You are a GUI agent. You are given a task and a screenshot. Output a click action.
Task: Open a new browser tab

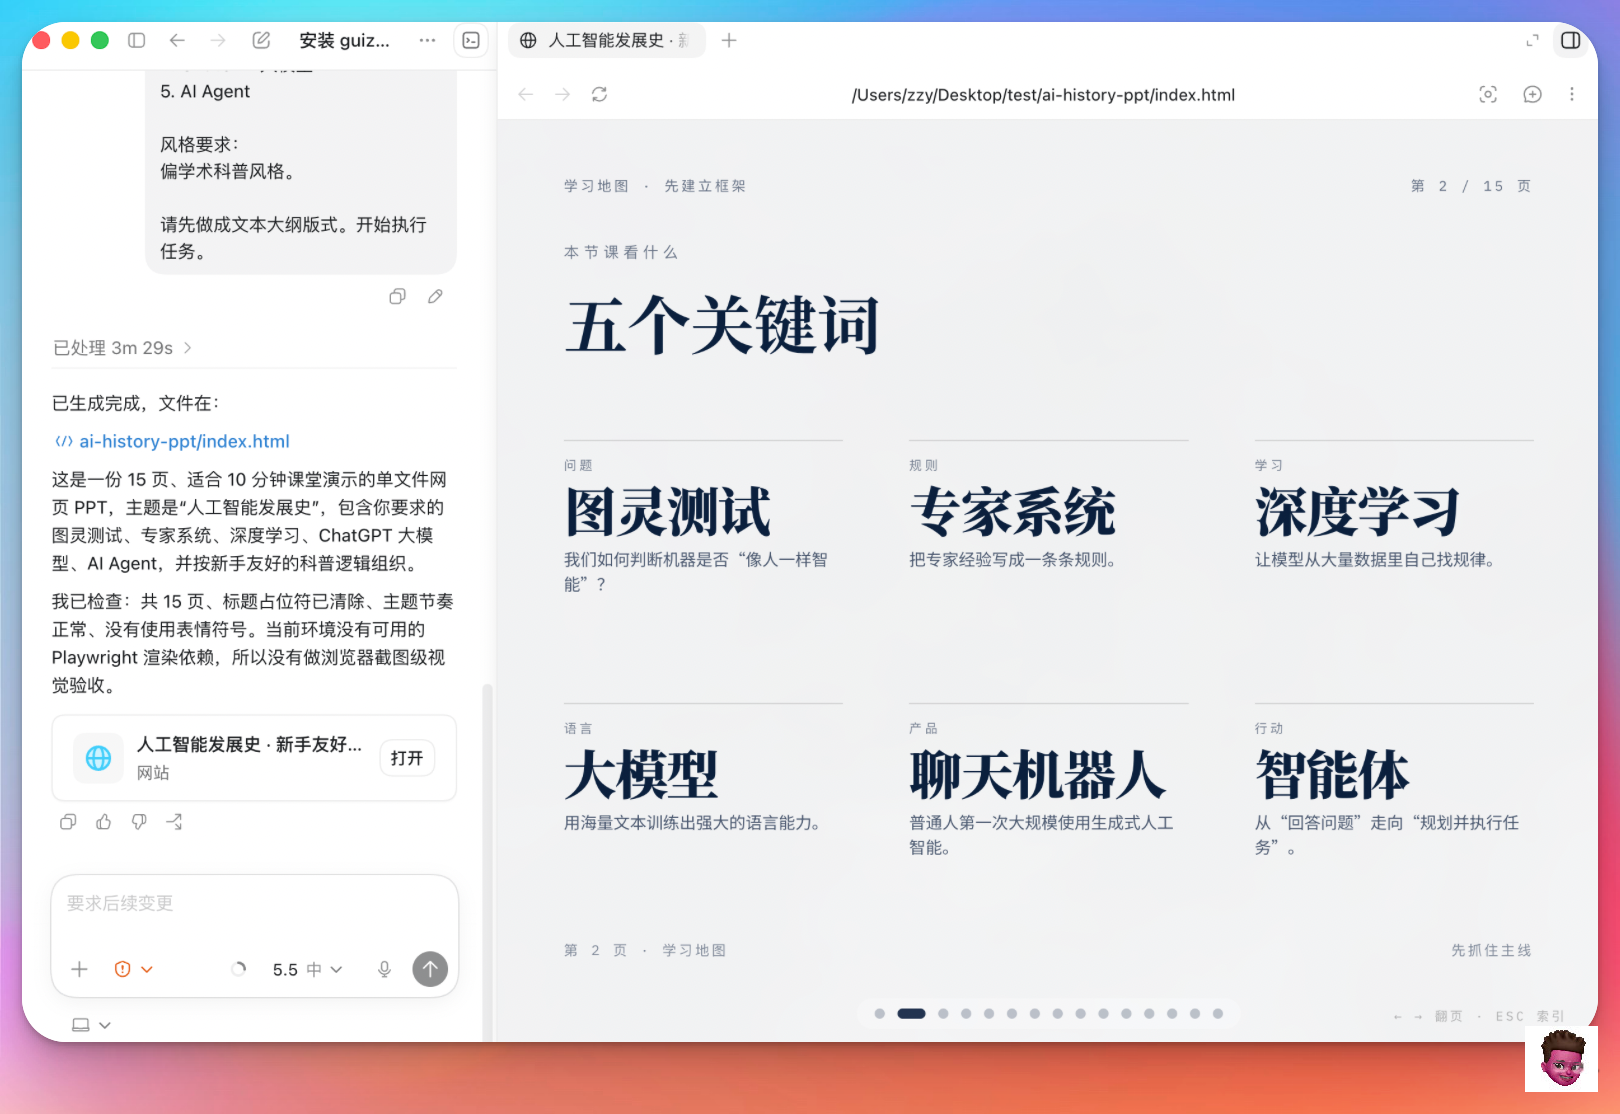pyautogui.click(x=729, y=40)
